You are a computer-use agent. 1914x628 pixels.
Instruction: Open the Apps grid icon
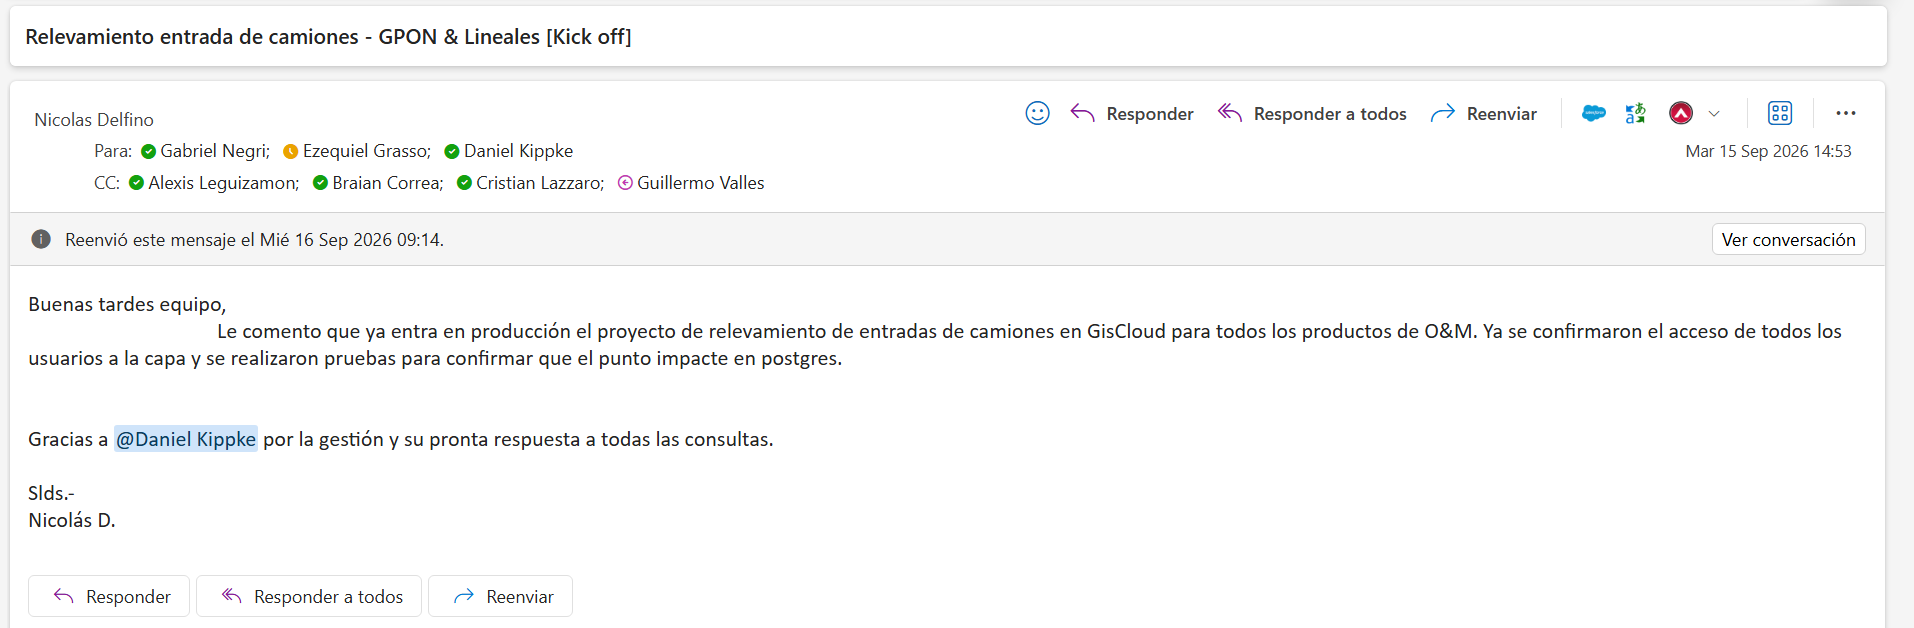coord(1780,113)
